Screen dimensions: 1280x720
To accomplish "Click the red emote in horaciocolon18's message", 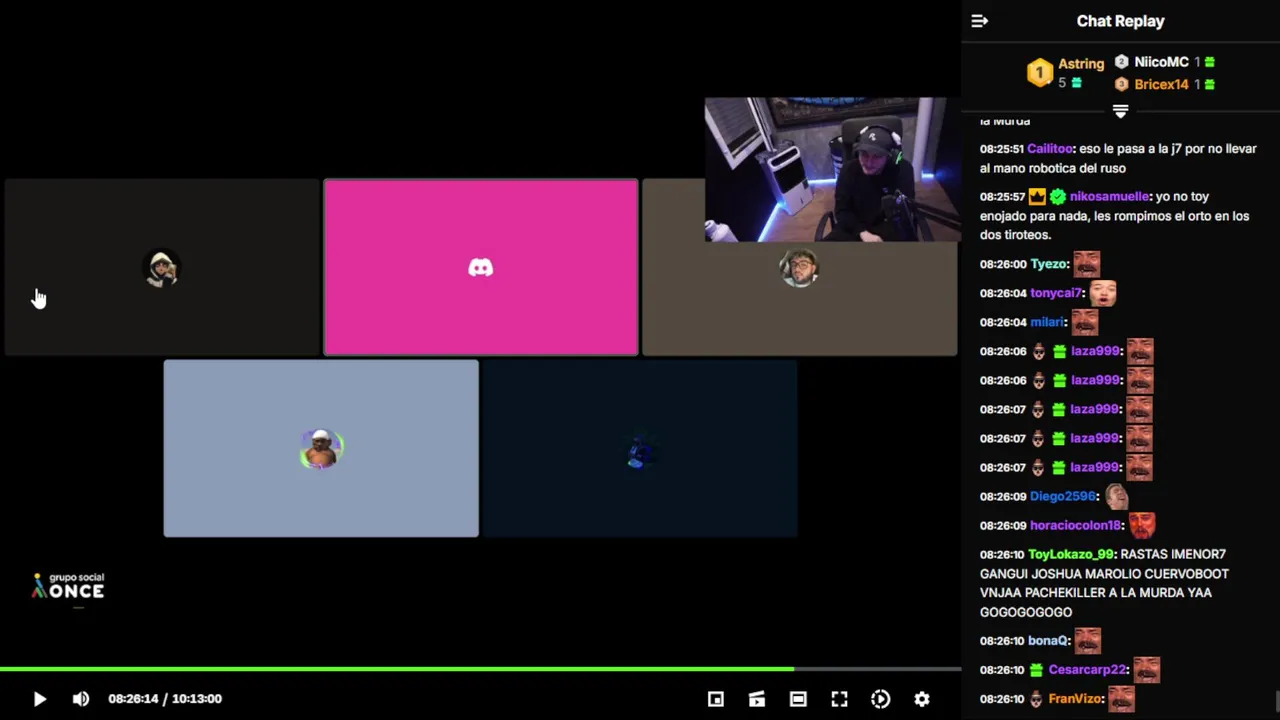I will click(x=1142, y=525).
